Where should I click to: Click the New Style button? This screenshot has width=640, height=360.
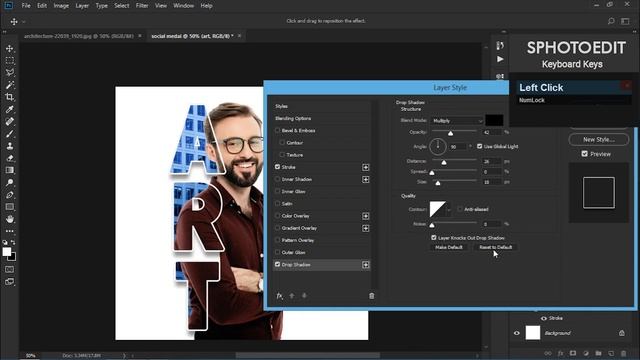(598, 140)
